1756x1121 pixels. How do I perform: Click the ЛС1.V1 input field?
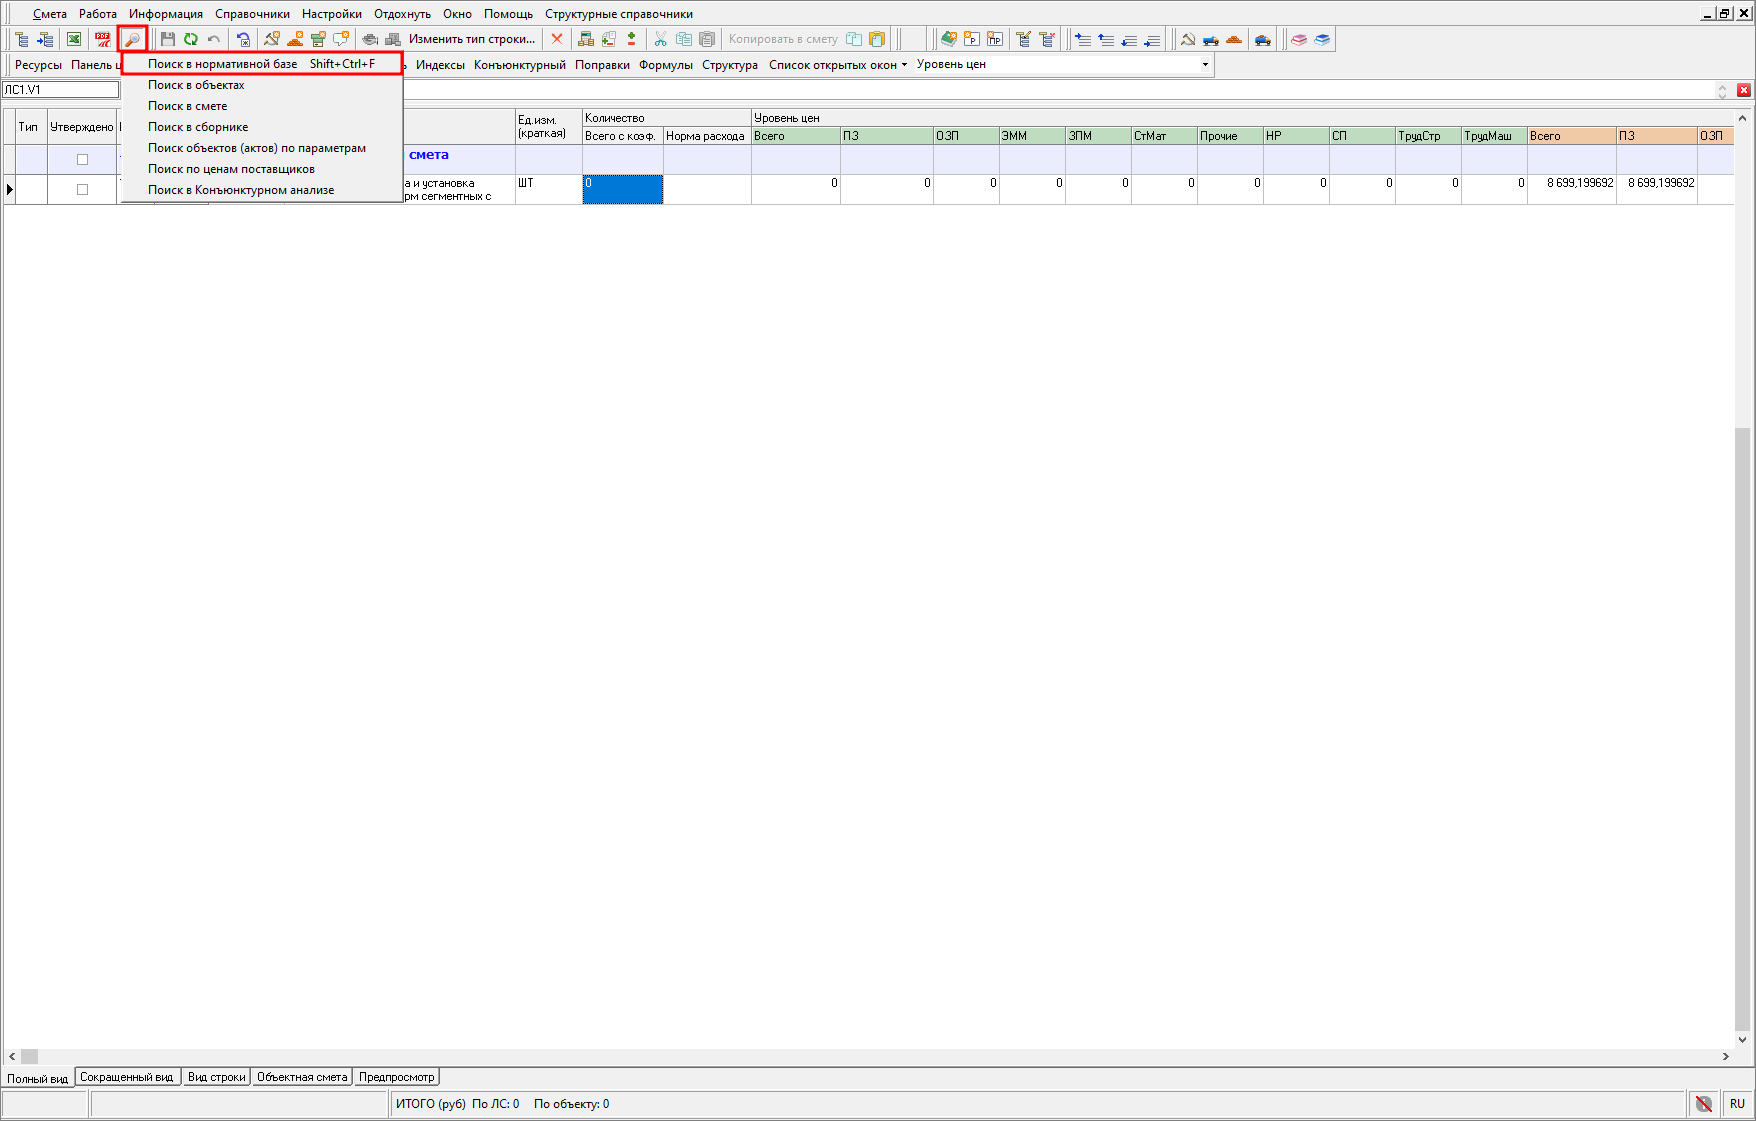60,90
